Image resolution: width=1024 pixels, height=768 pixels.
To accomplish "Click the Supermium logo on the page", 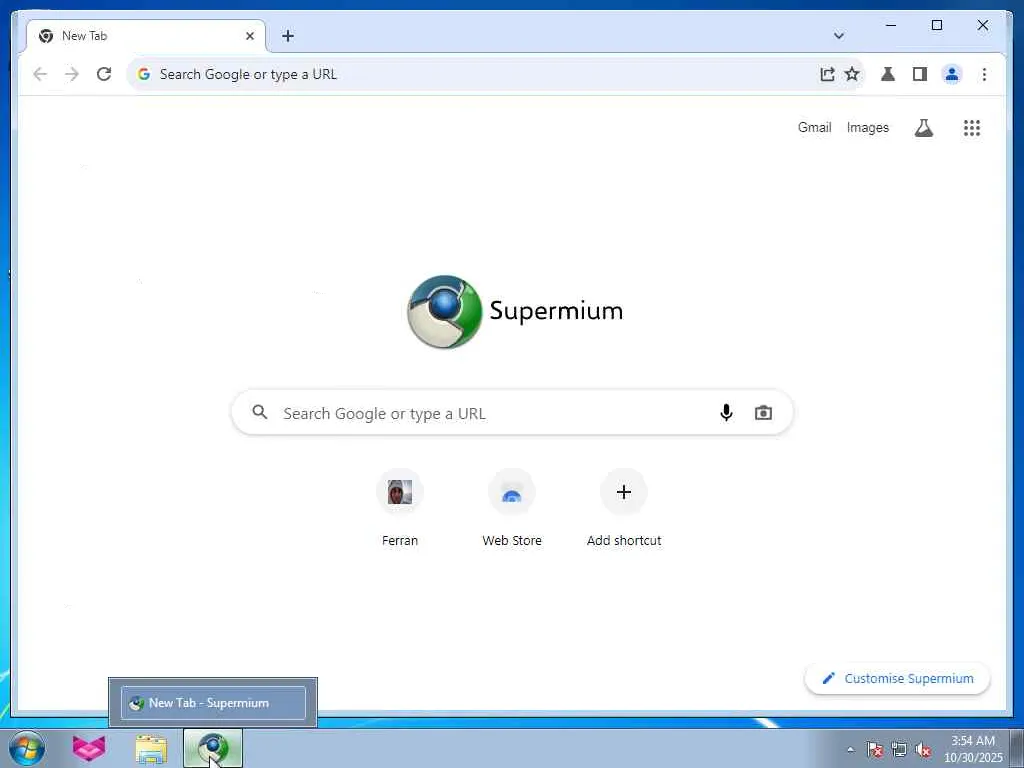I will (x=515, y=312).
